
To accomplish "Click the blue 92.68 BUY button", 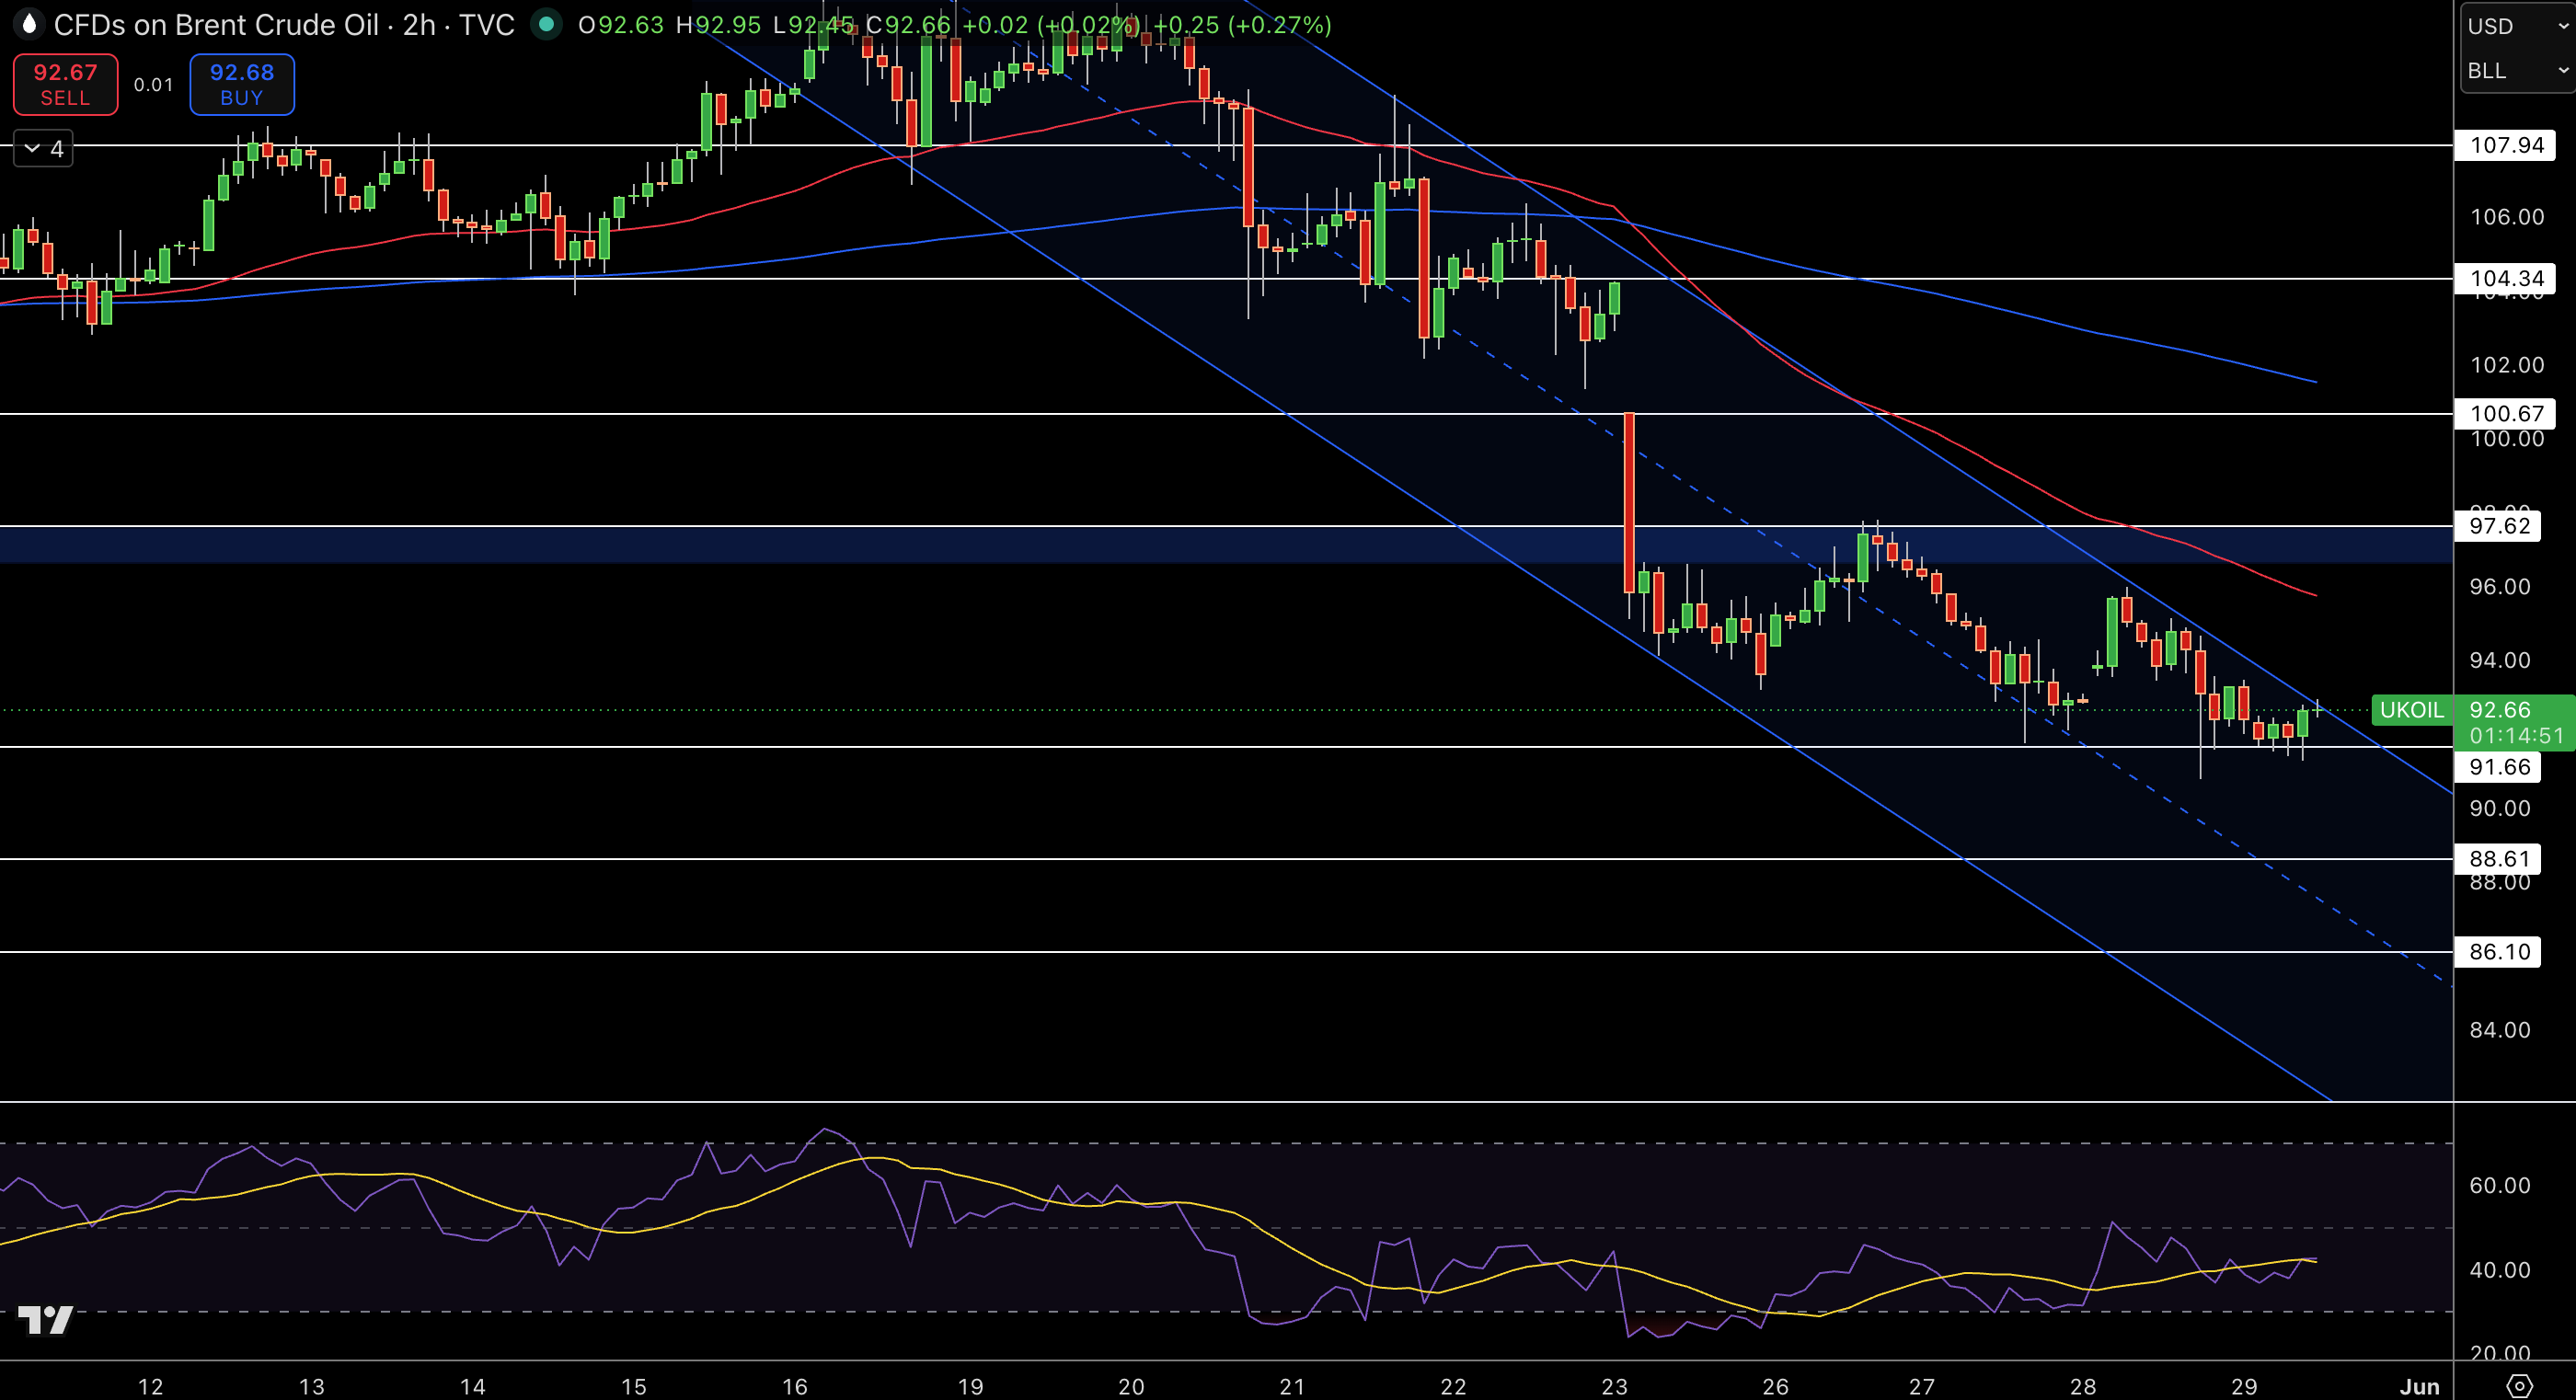I will click(242, 85).
